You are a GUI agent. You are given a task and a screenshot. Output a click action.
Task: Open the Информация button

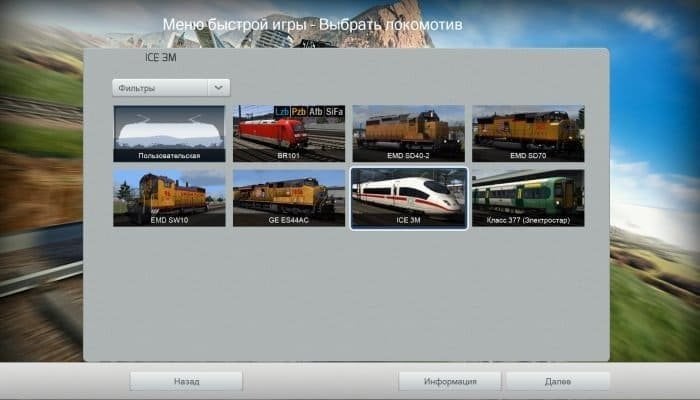(x=449, y=381)
